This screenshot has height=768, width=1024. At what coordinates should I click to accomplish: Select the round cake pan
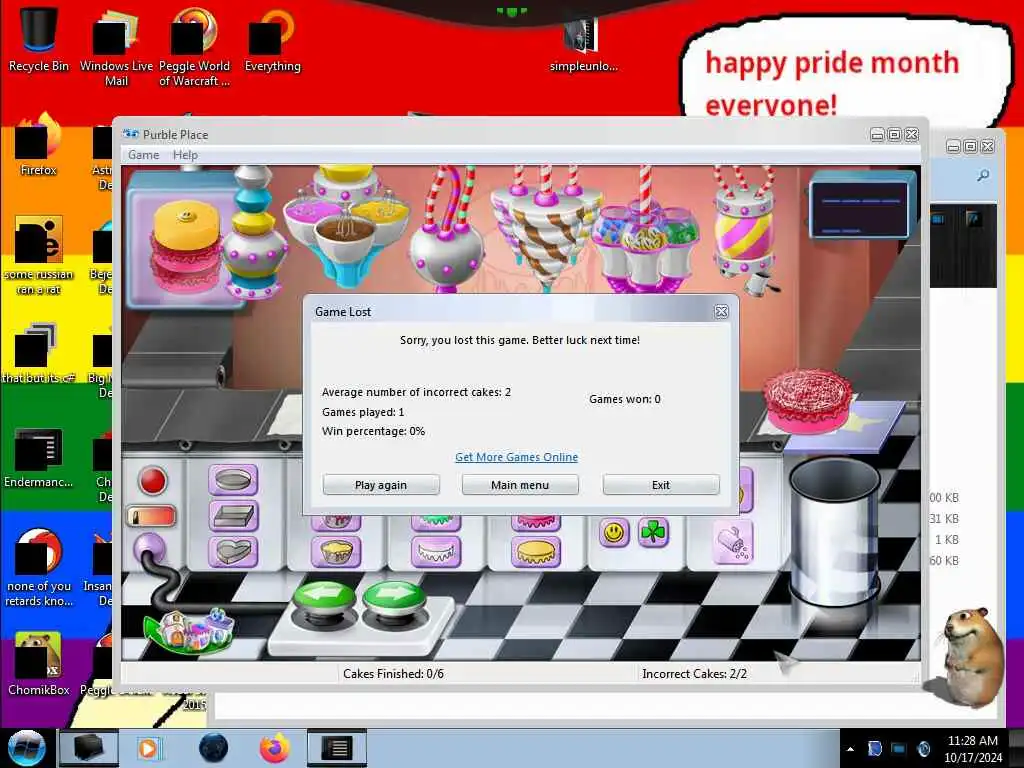(x=233, y=480)
